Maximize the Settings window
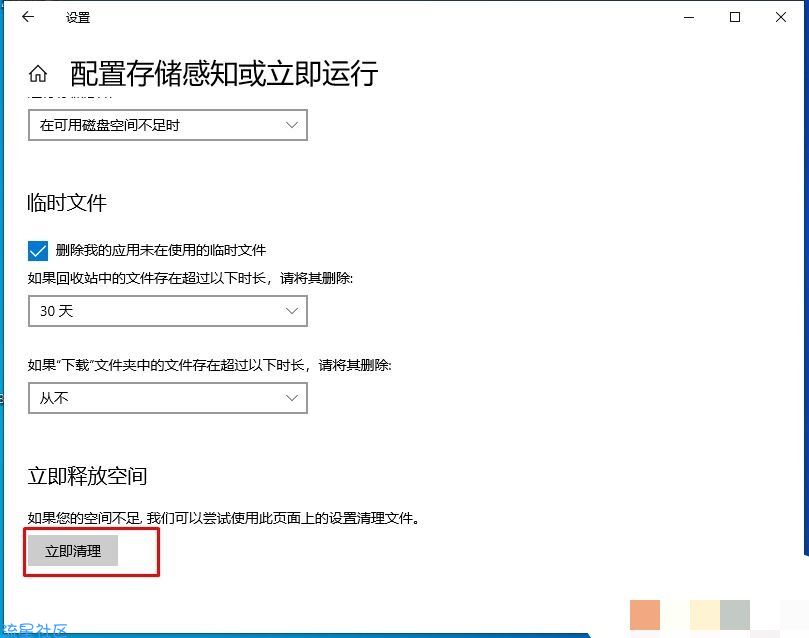The width and height of the screenshot is (809, 638). tap(735, 18)
